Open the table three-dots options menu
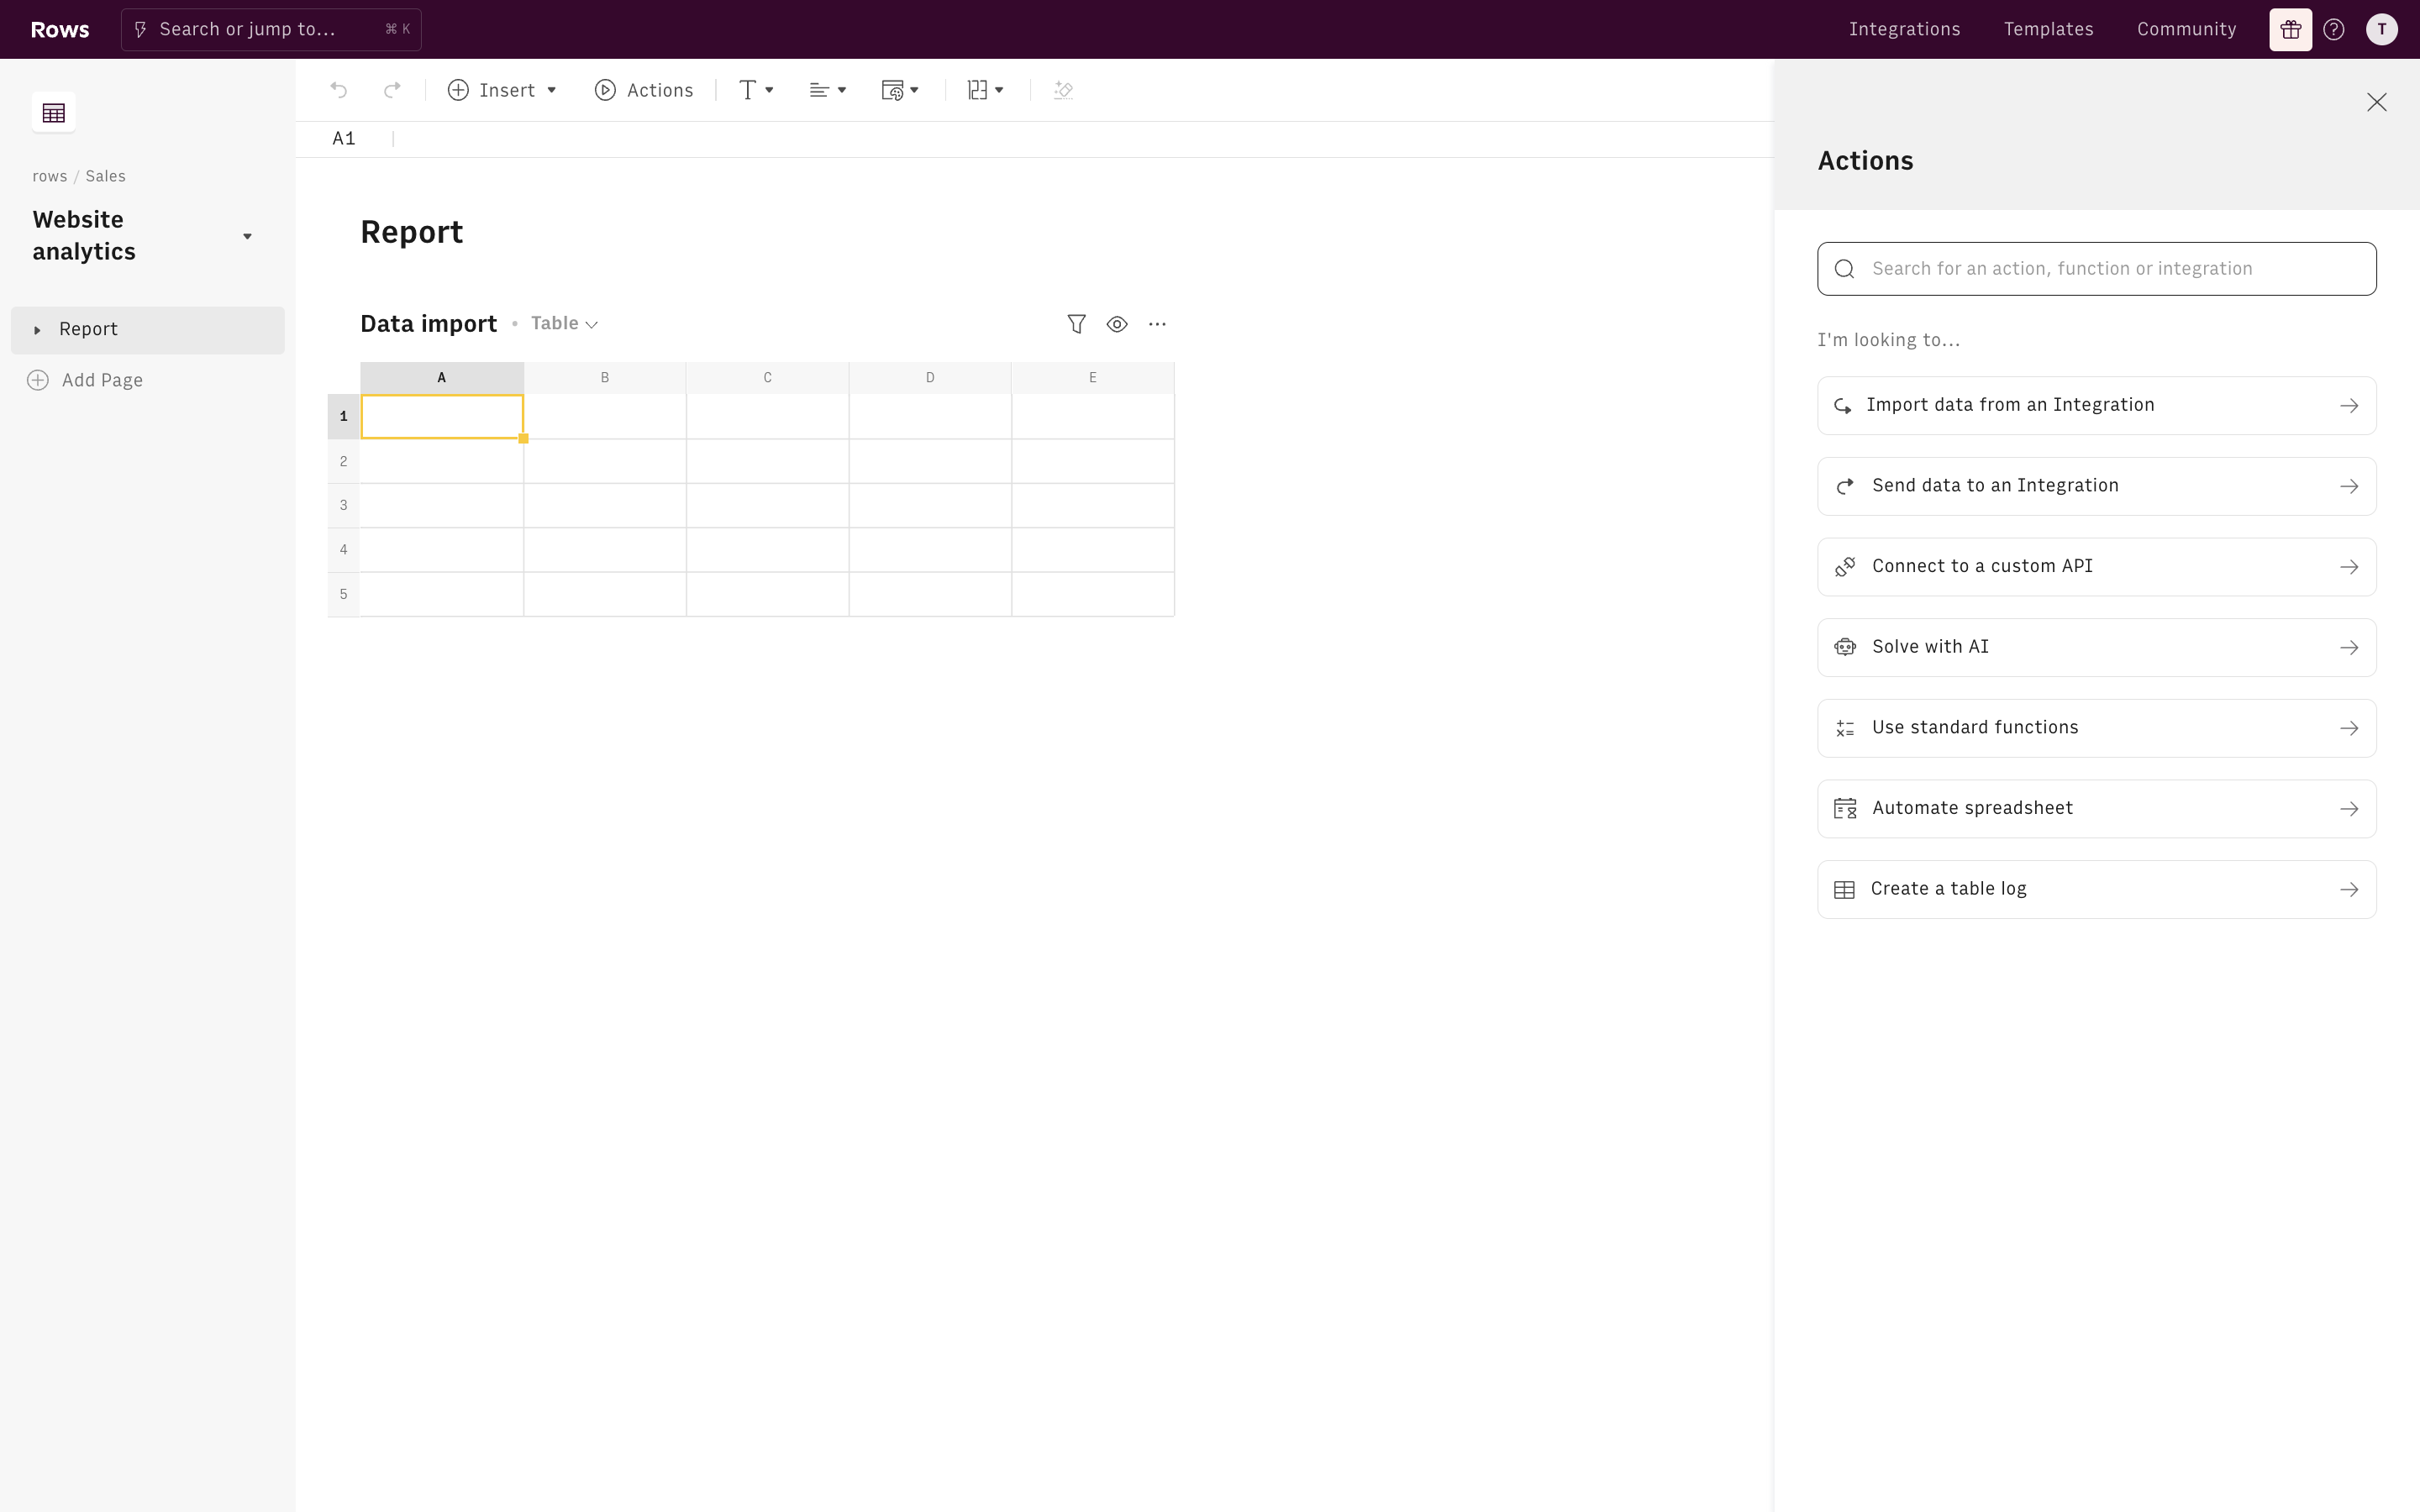 click(1157, 324)
